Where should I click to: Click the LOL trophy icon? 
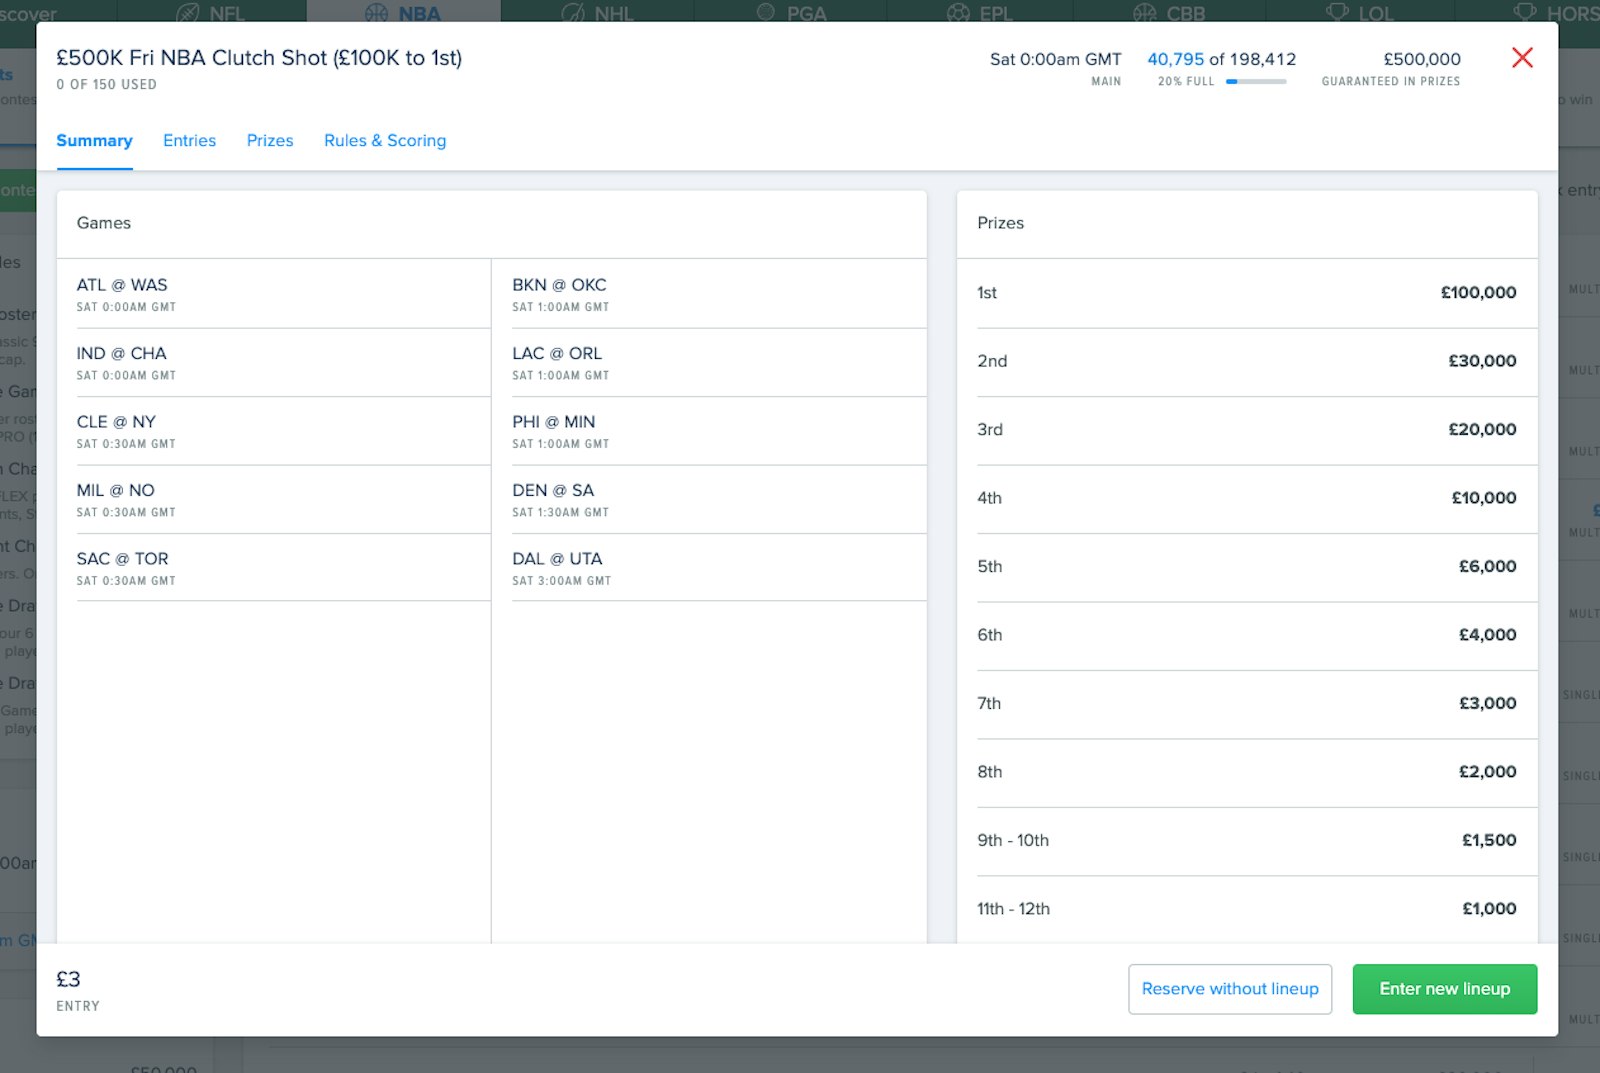(1337, 13)
